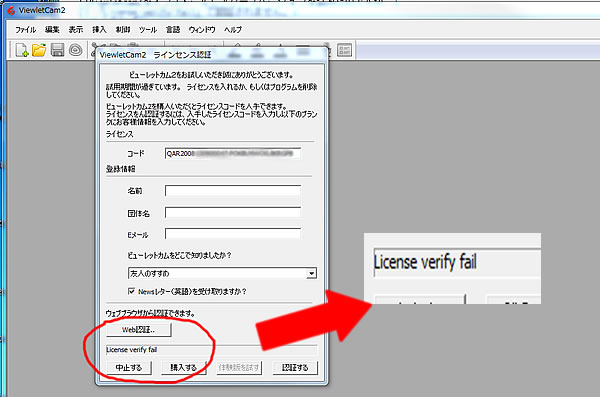The height and width of the screenshot is (397, 600).
Task: Open the ツール menu
Action: (148, 30)
